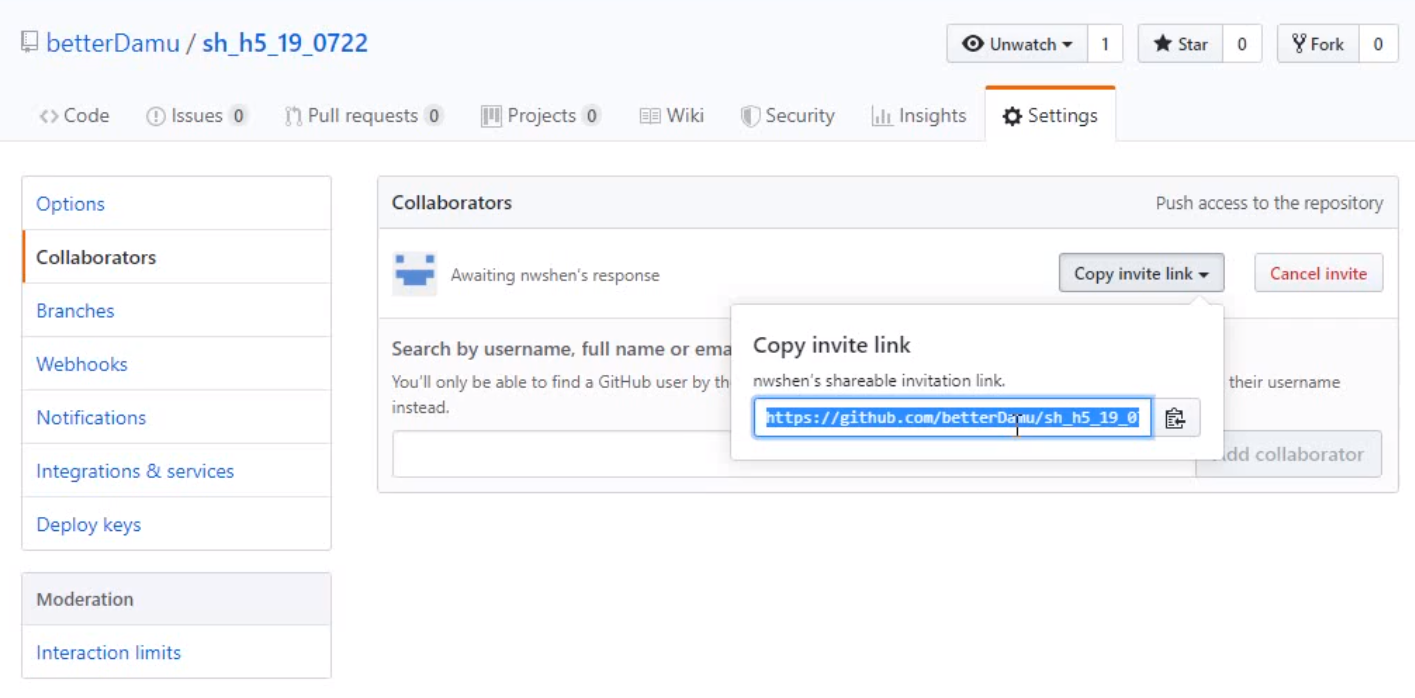Fork the repository
The width and height of the screenshot is (1415, 698).
(x=1317, y=44)
